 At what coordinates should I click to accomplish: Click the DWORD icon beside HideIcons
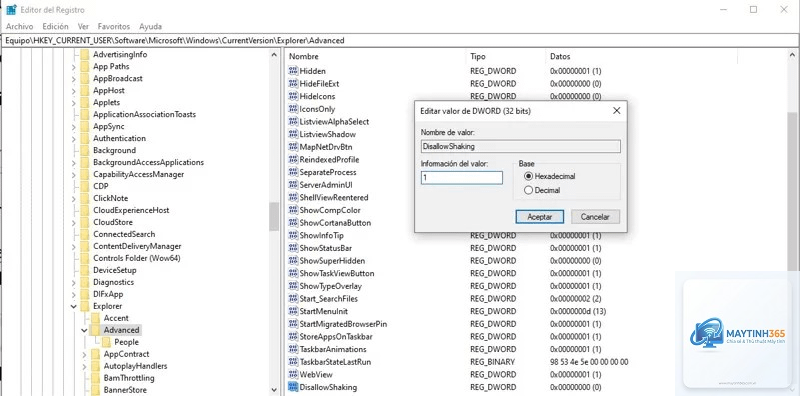pyautogui.click(x=293, y=96)
